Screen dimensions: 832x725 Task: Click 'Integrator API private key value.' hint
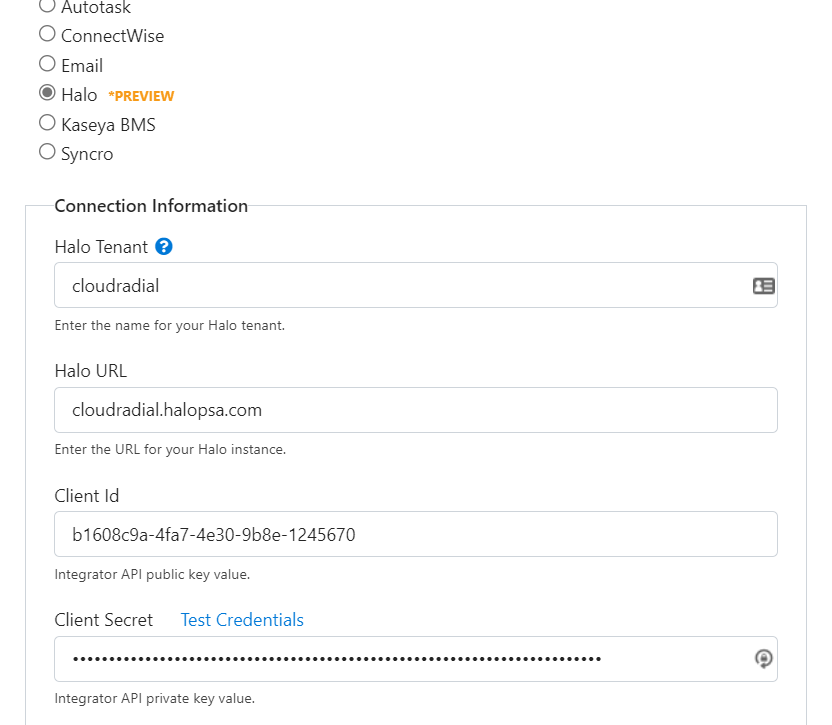click(x=155, y=698)
